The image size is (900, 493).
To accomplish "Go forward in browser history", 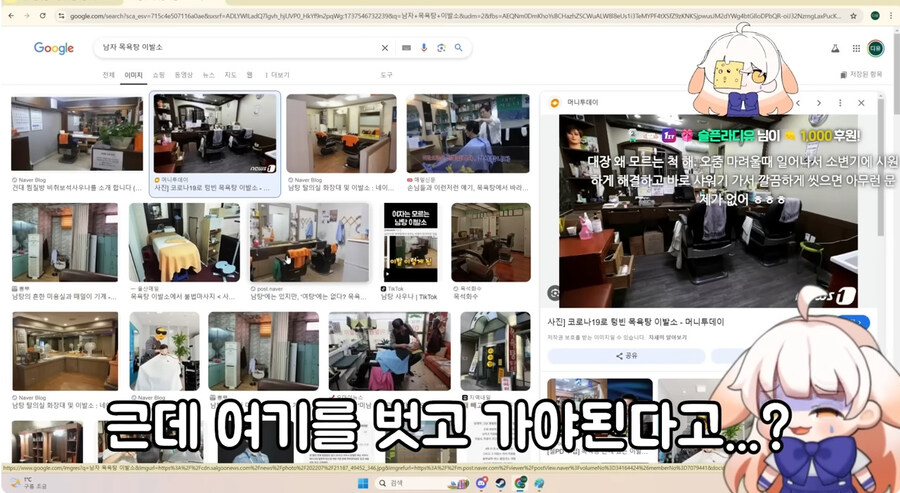I will click(27, 15).
